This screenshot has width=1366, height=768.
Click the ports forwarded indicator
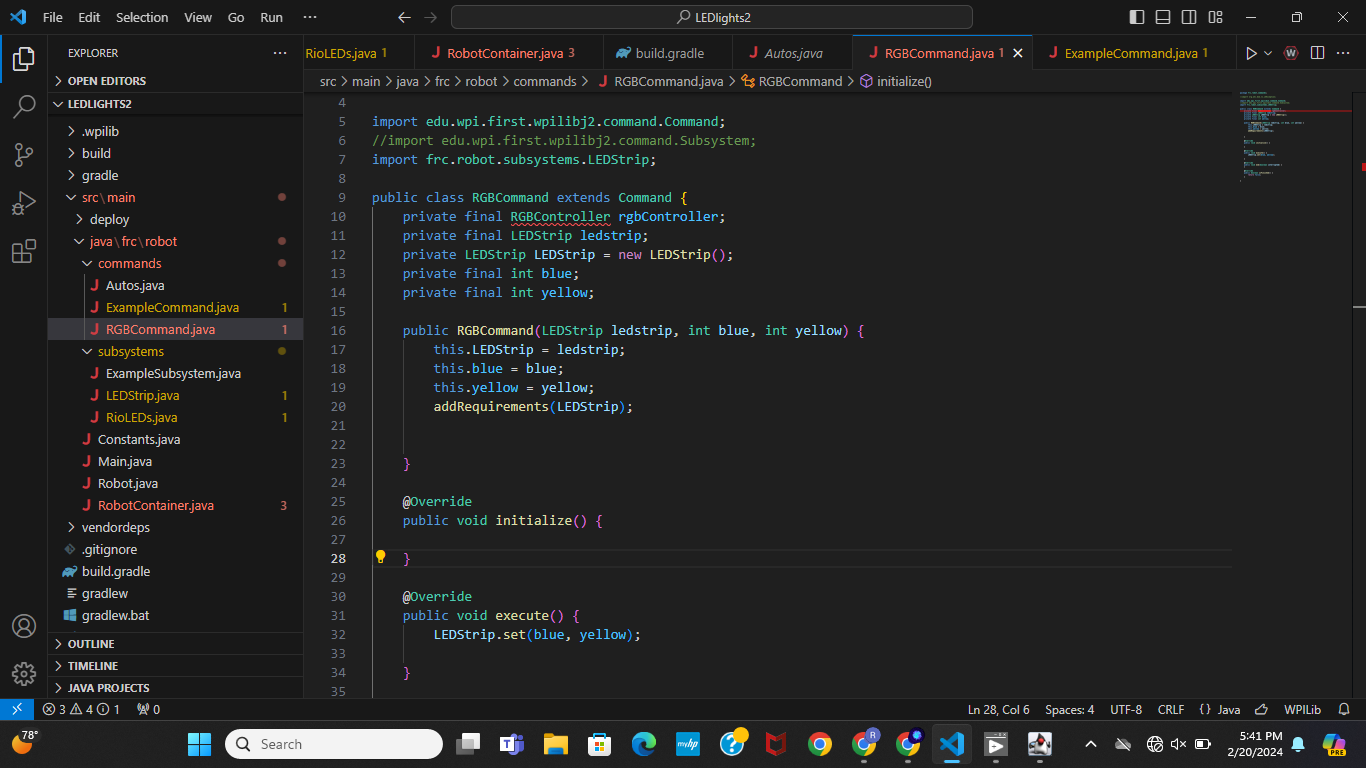[148, 709]
